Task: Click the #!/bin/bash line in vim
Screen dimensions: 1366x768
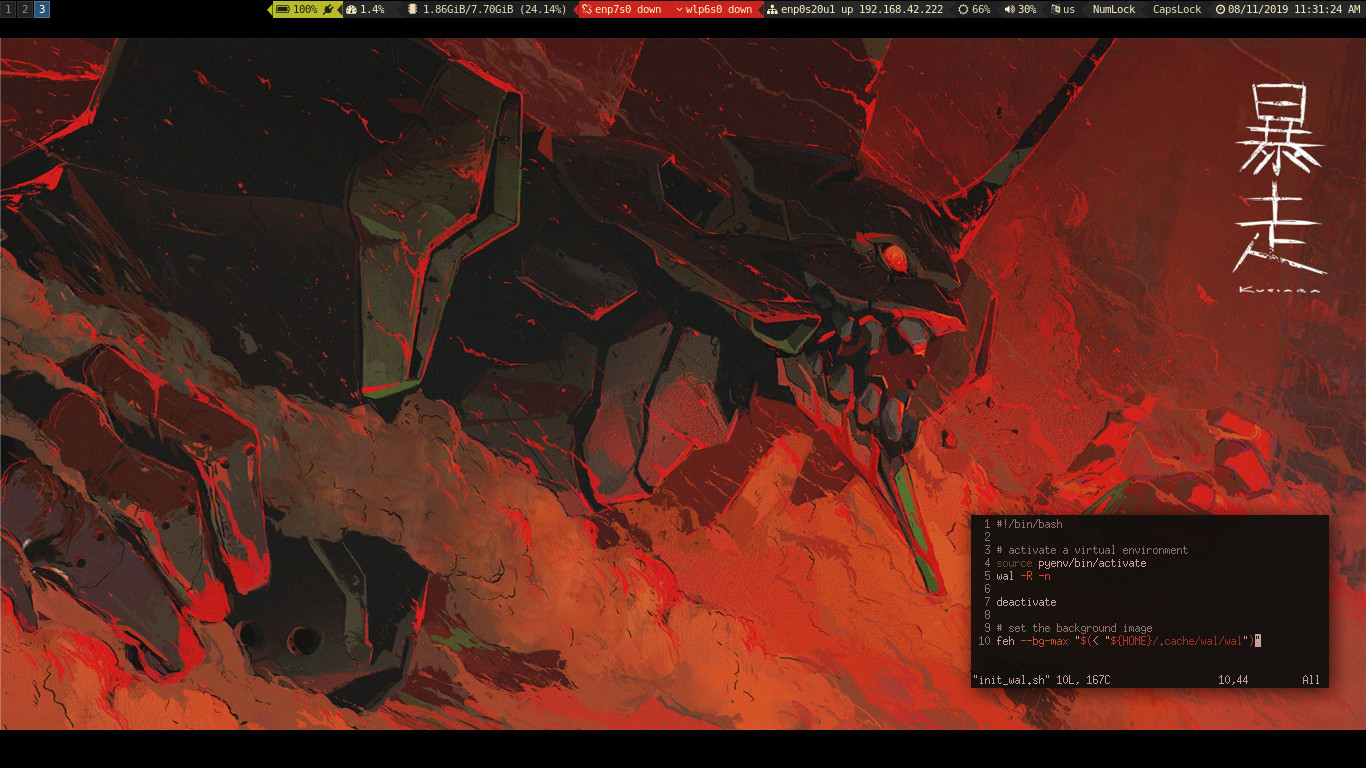Action: [1029, 524]
